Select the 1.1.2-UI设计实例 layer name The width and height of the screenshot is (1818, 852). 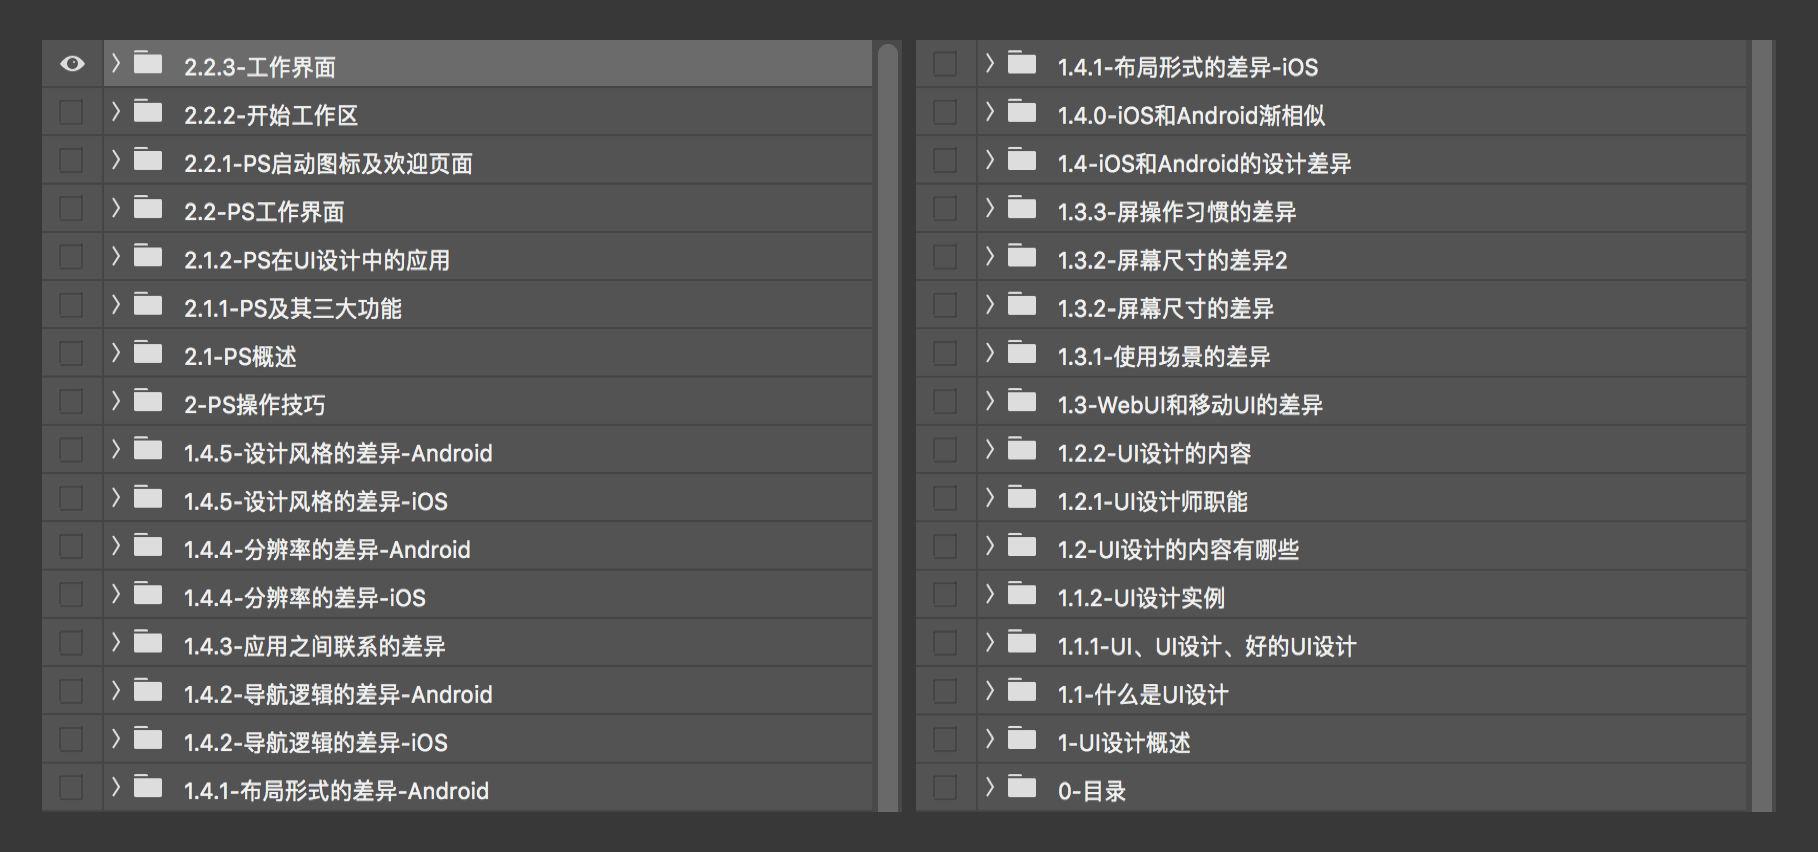point(1141,598)
